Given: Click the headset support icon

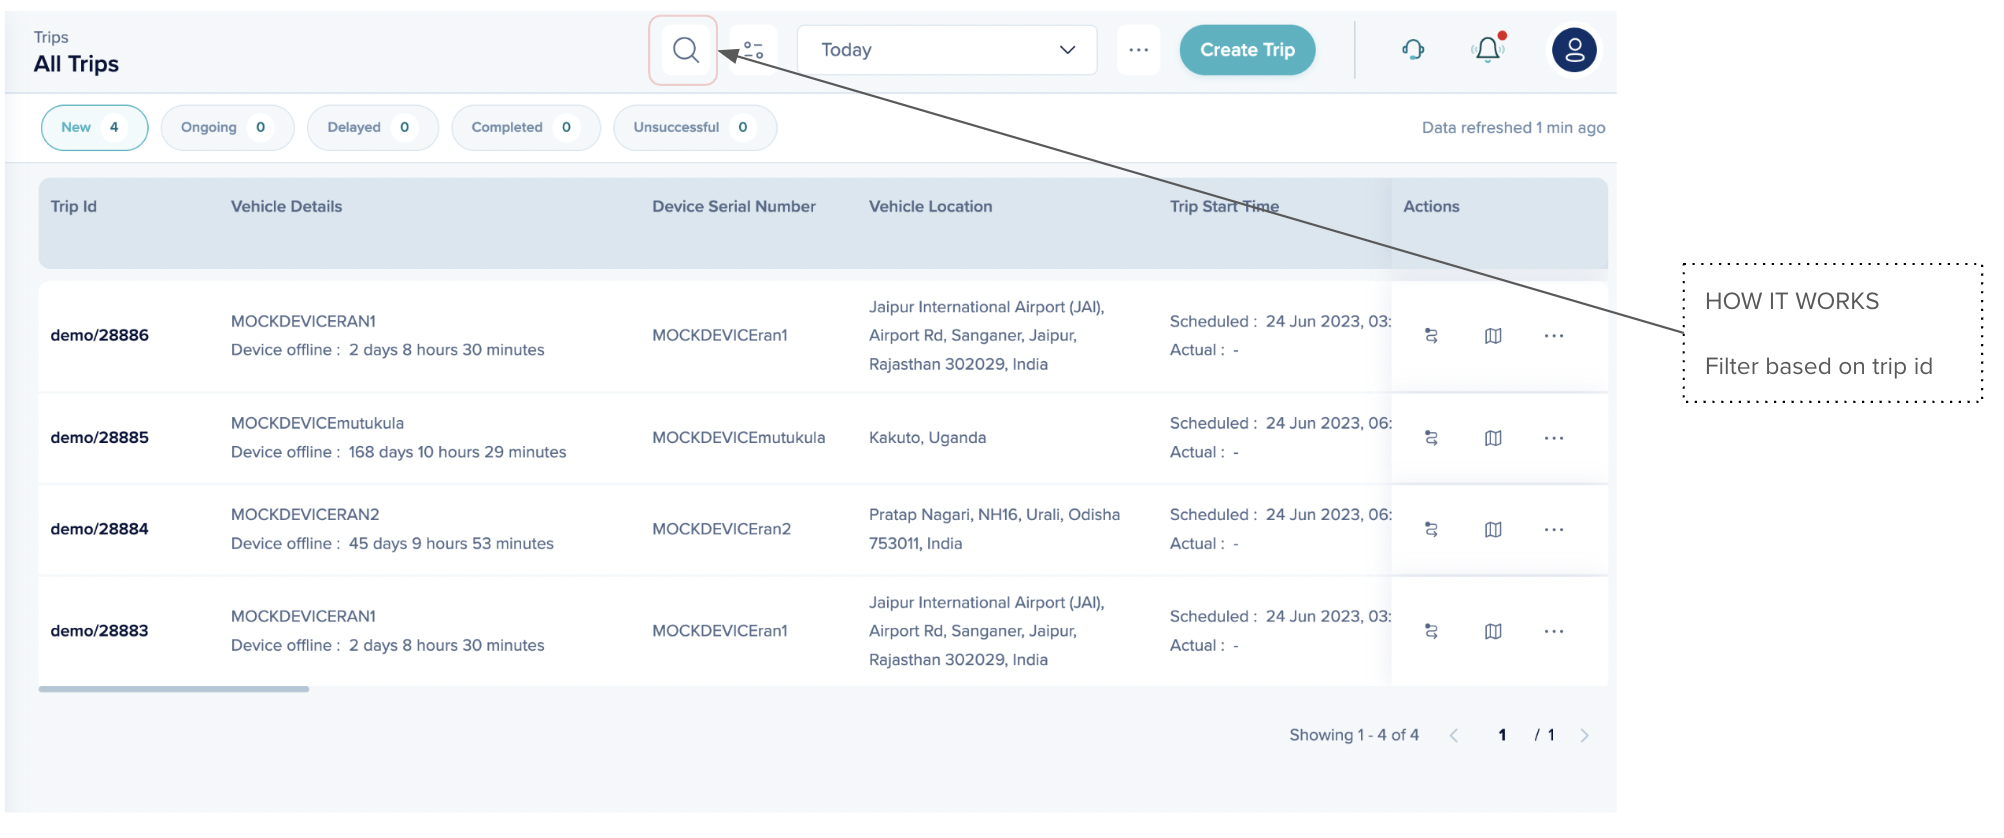Looking at the screenshot, I should click(1412, 50).
